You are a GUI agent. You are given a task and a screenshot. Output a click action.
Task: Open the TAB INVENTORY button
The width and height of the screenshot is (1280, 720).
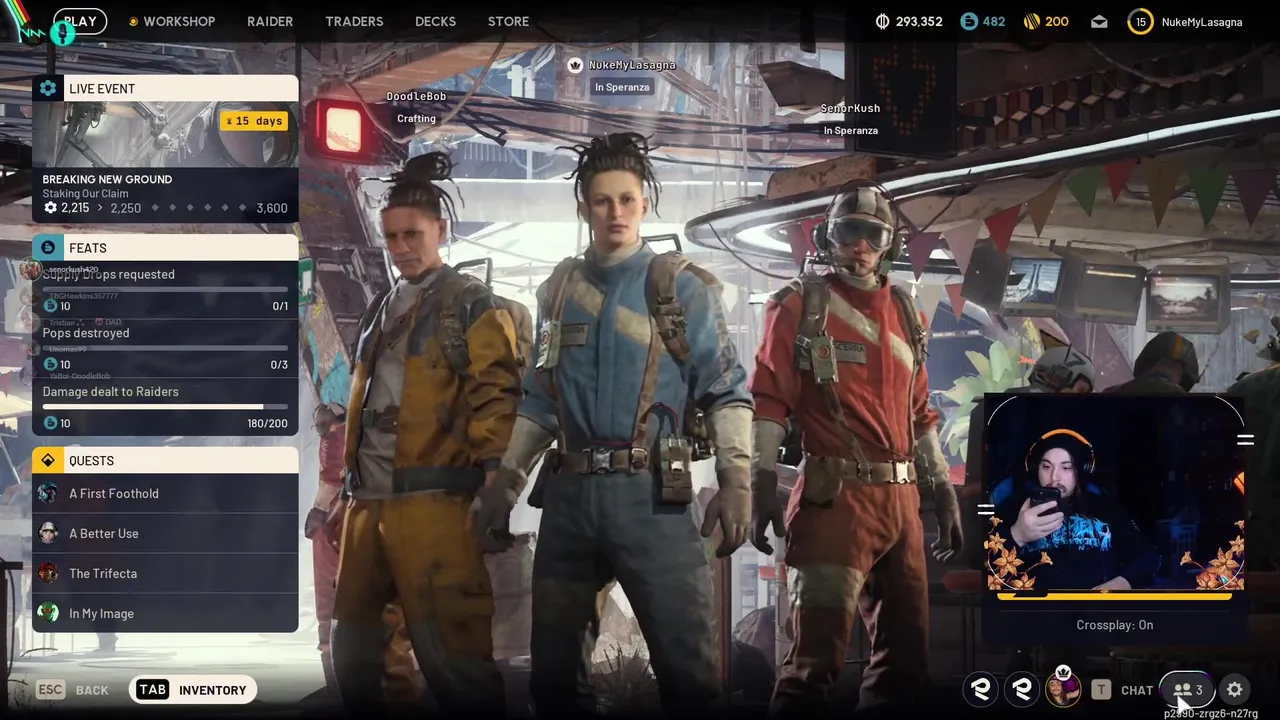tap(194, 690)
